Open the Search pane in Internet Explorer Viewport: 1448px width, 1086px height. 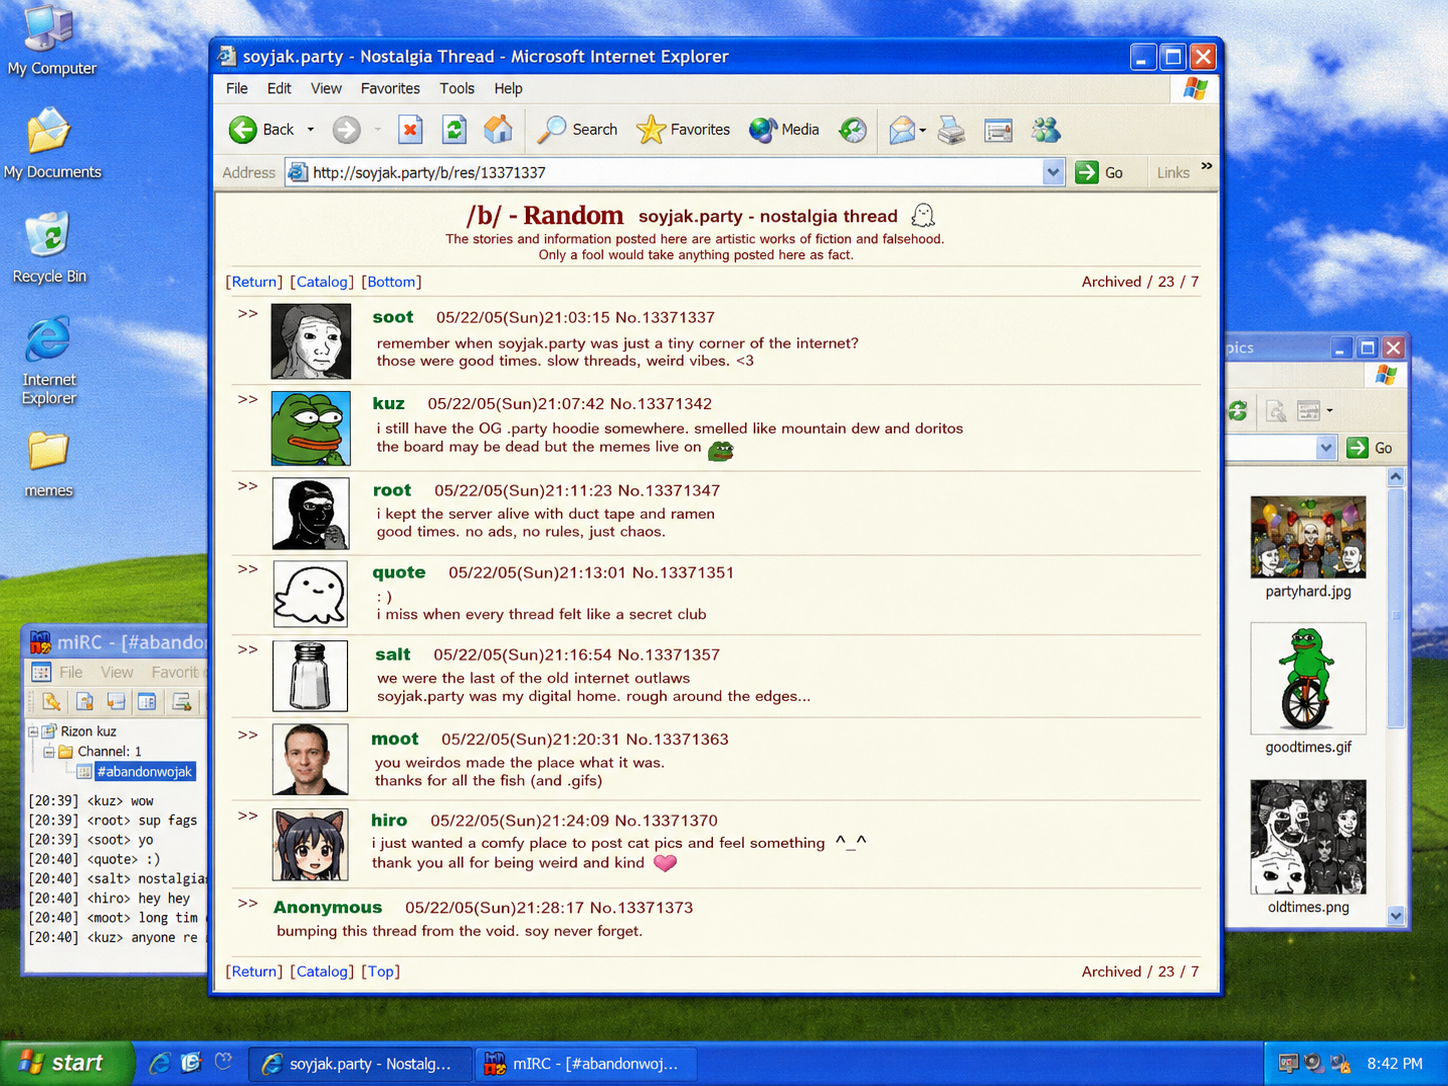tap(578, 130)
